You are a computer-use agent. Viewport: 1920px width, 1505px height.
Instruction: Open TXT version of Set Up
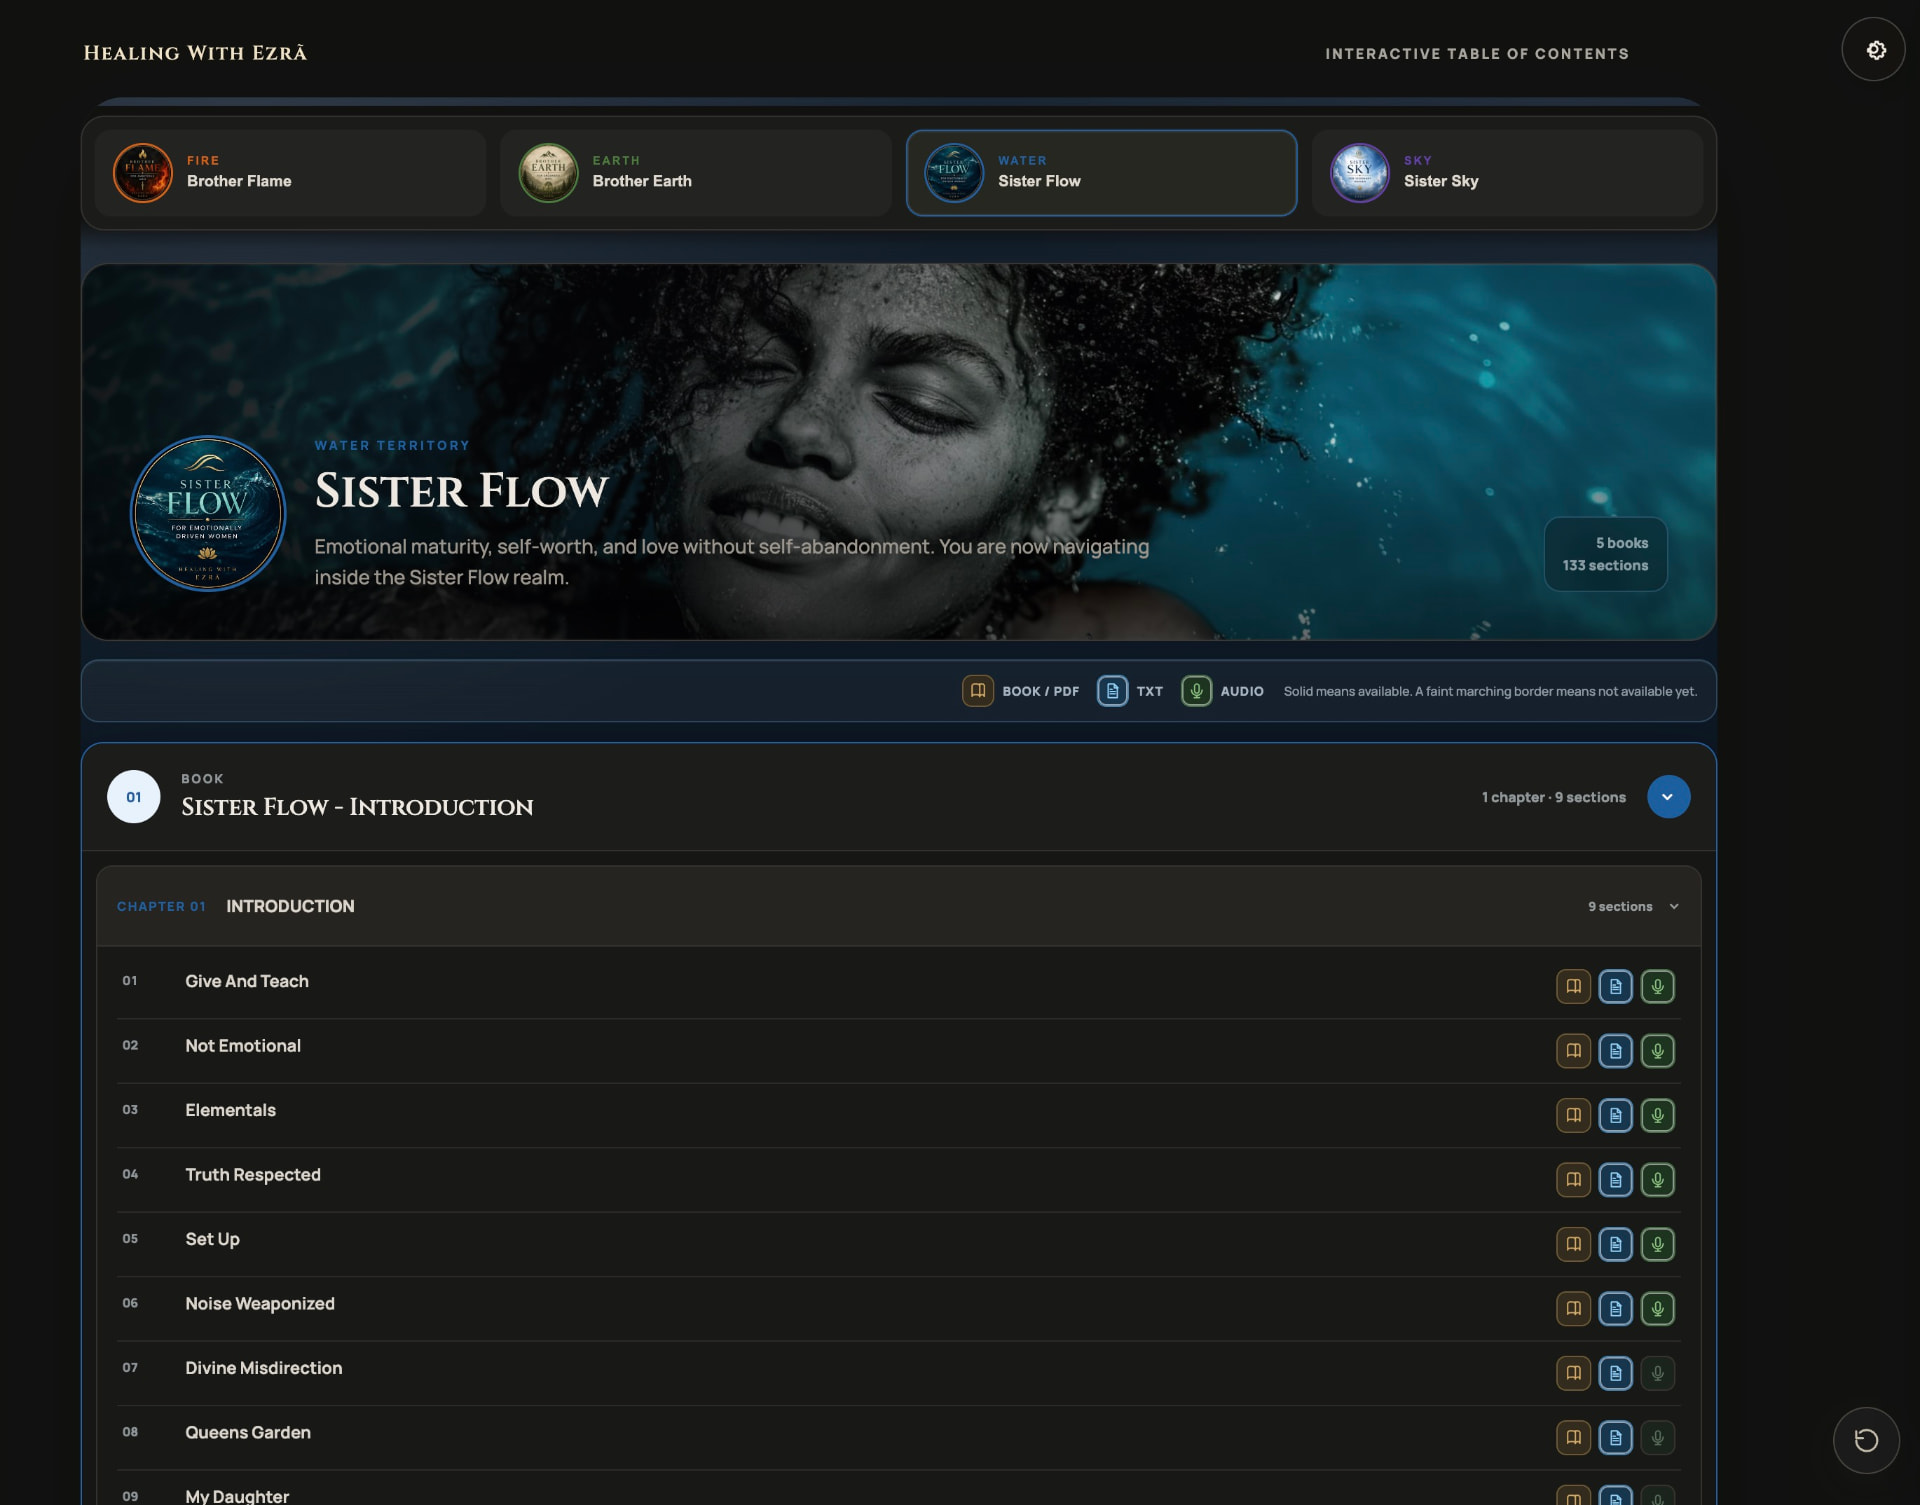(1615, 1244)
